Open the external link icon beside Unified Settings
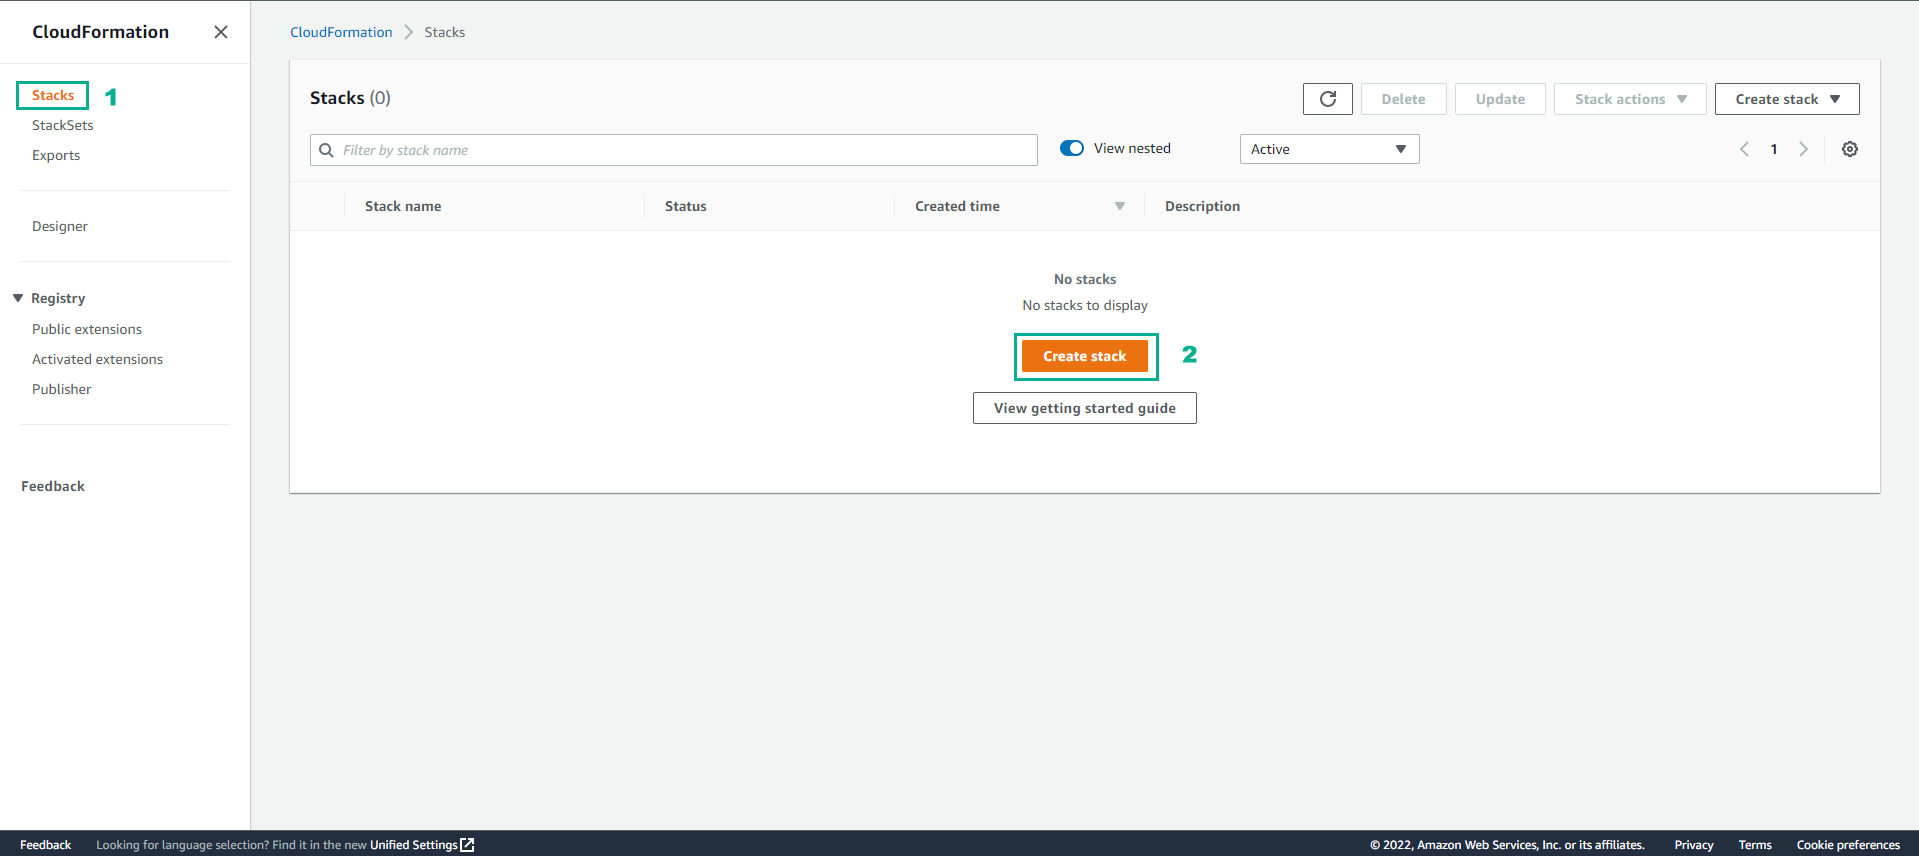1919x856 pixels. coord(467,845)
